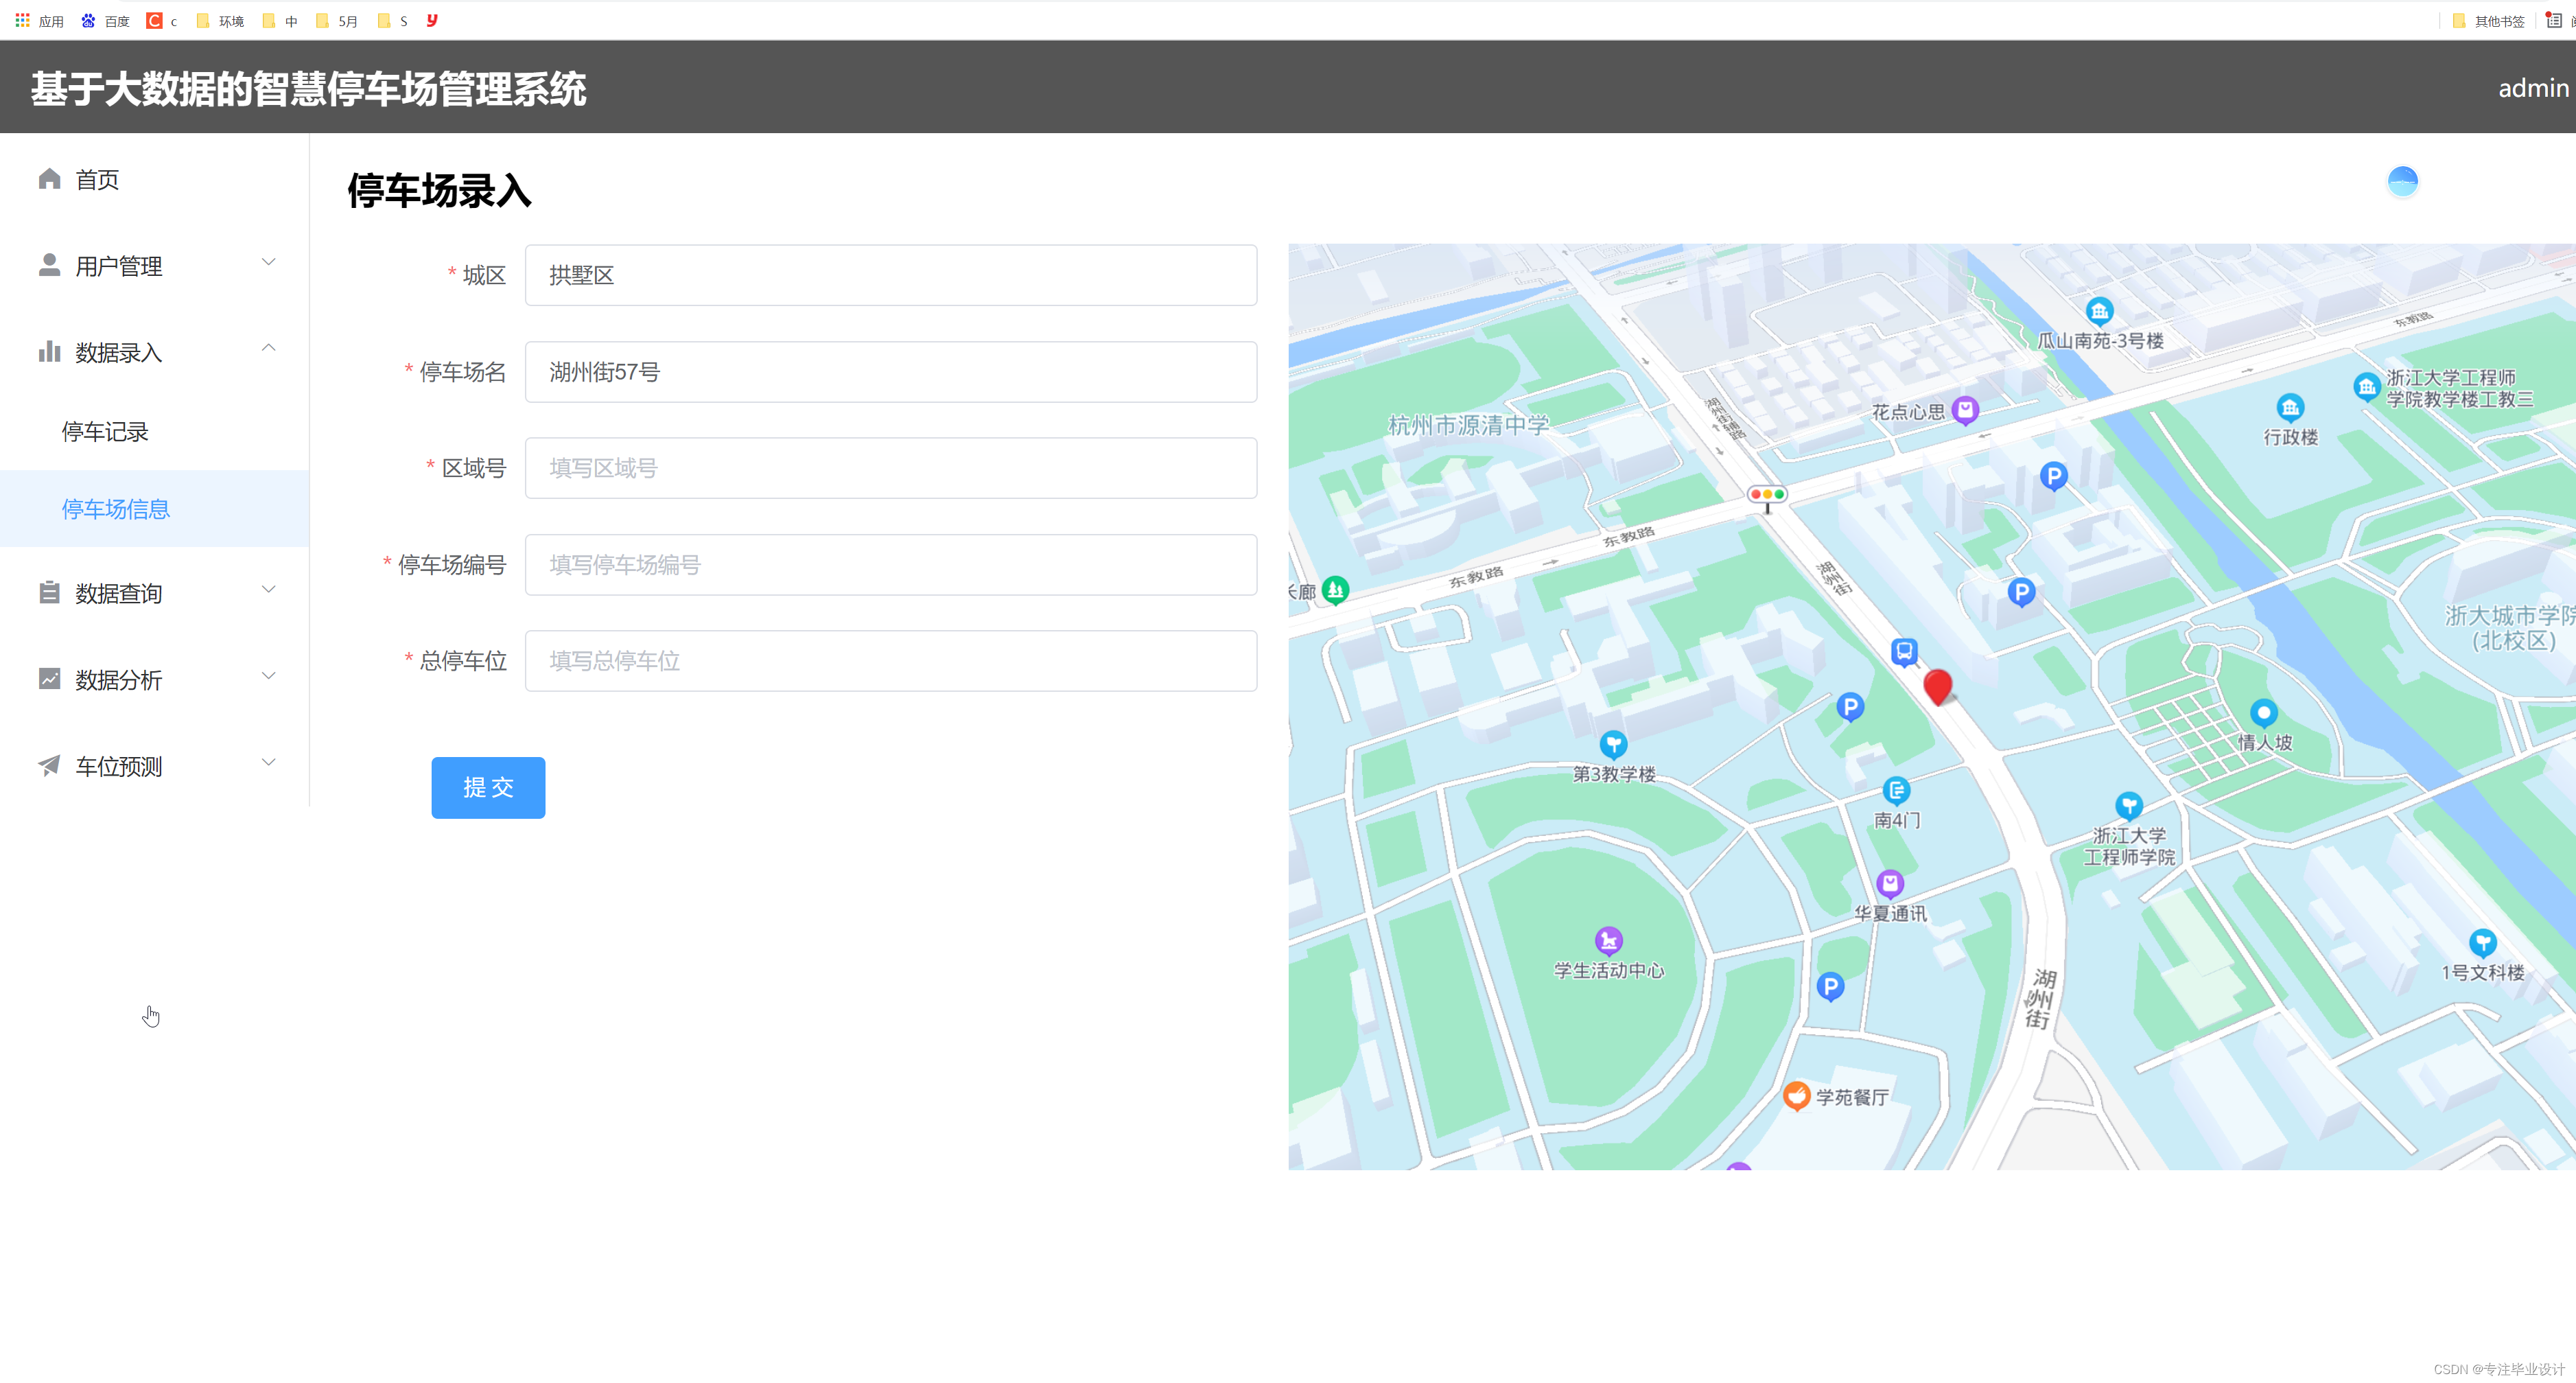Click the 瓜山南苑-3号楼 building icon
The height and width of the screenshot is (1383, 2576).
2099,310
